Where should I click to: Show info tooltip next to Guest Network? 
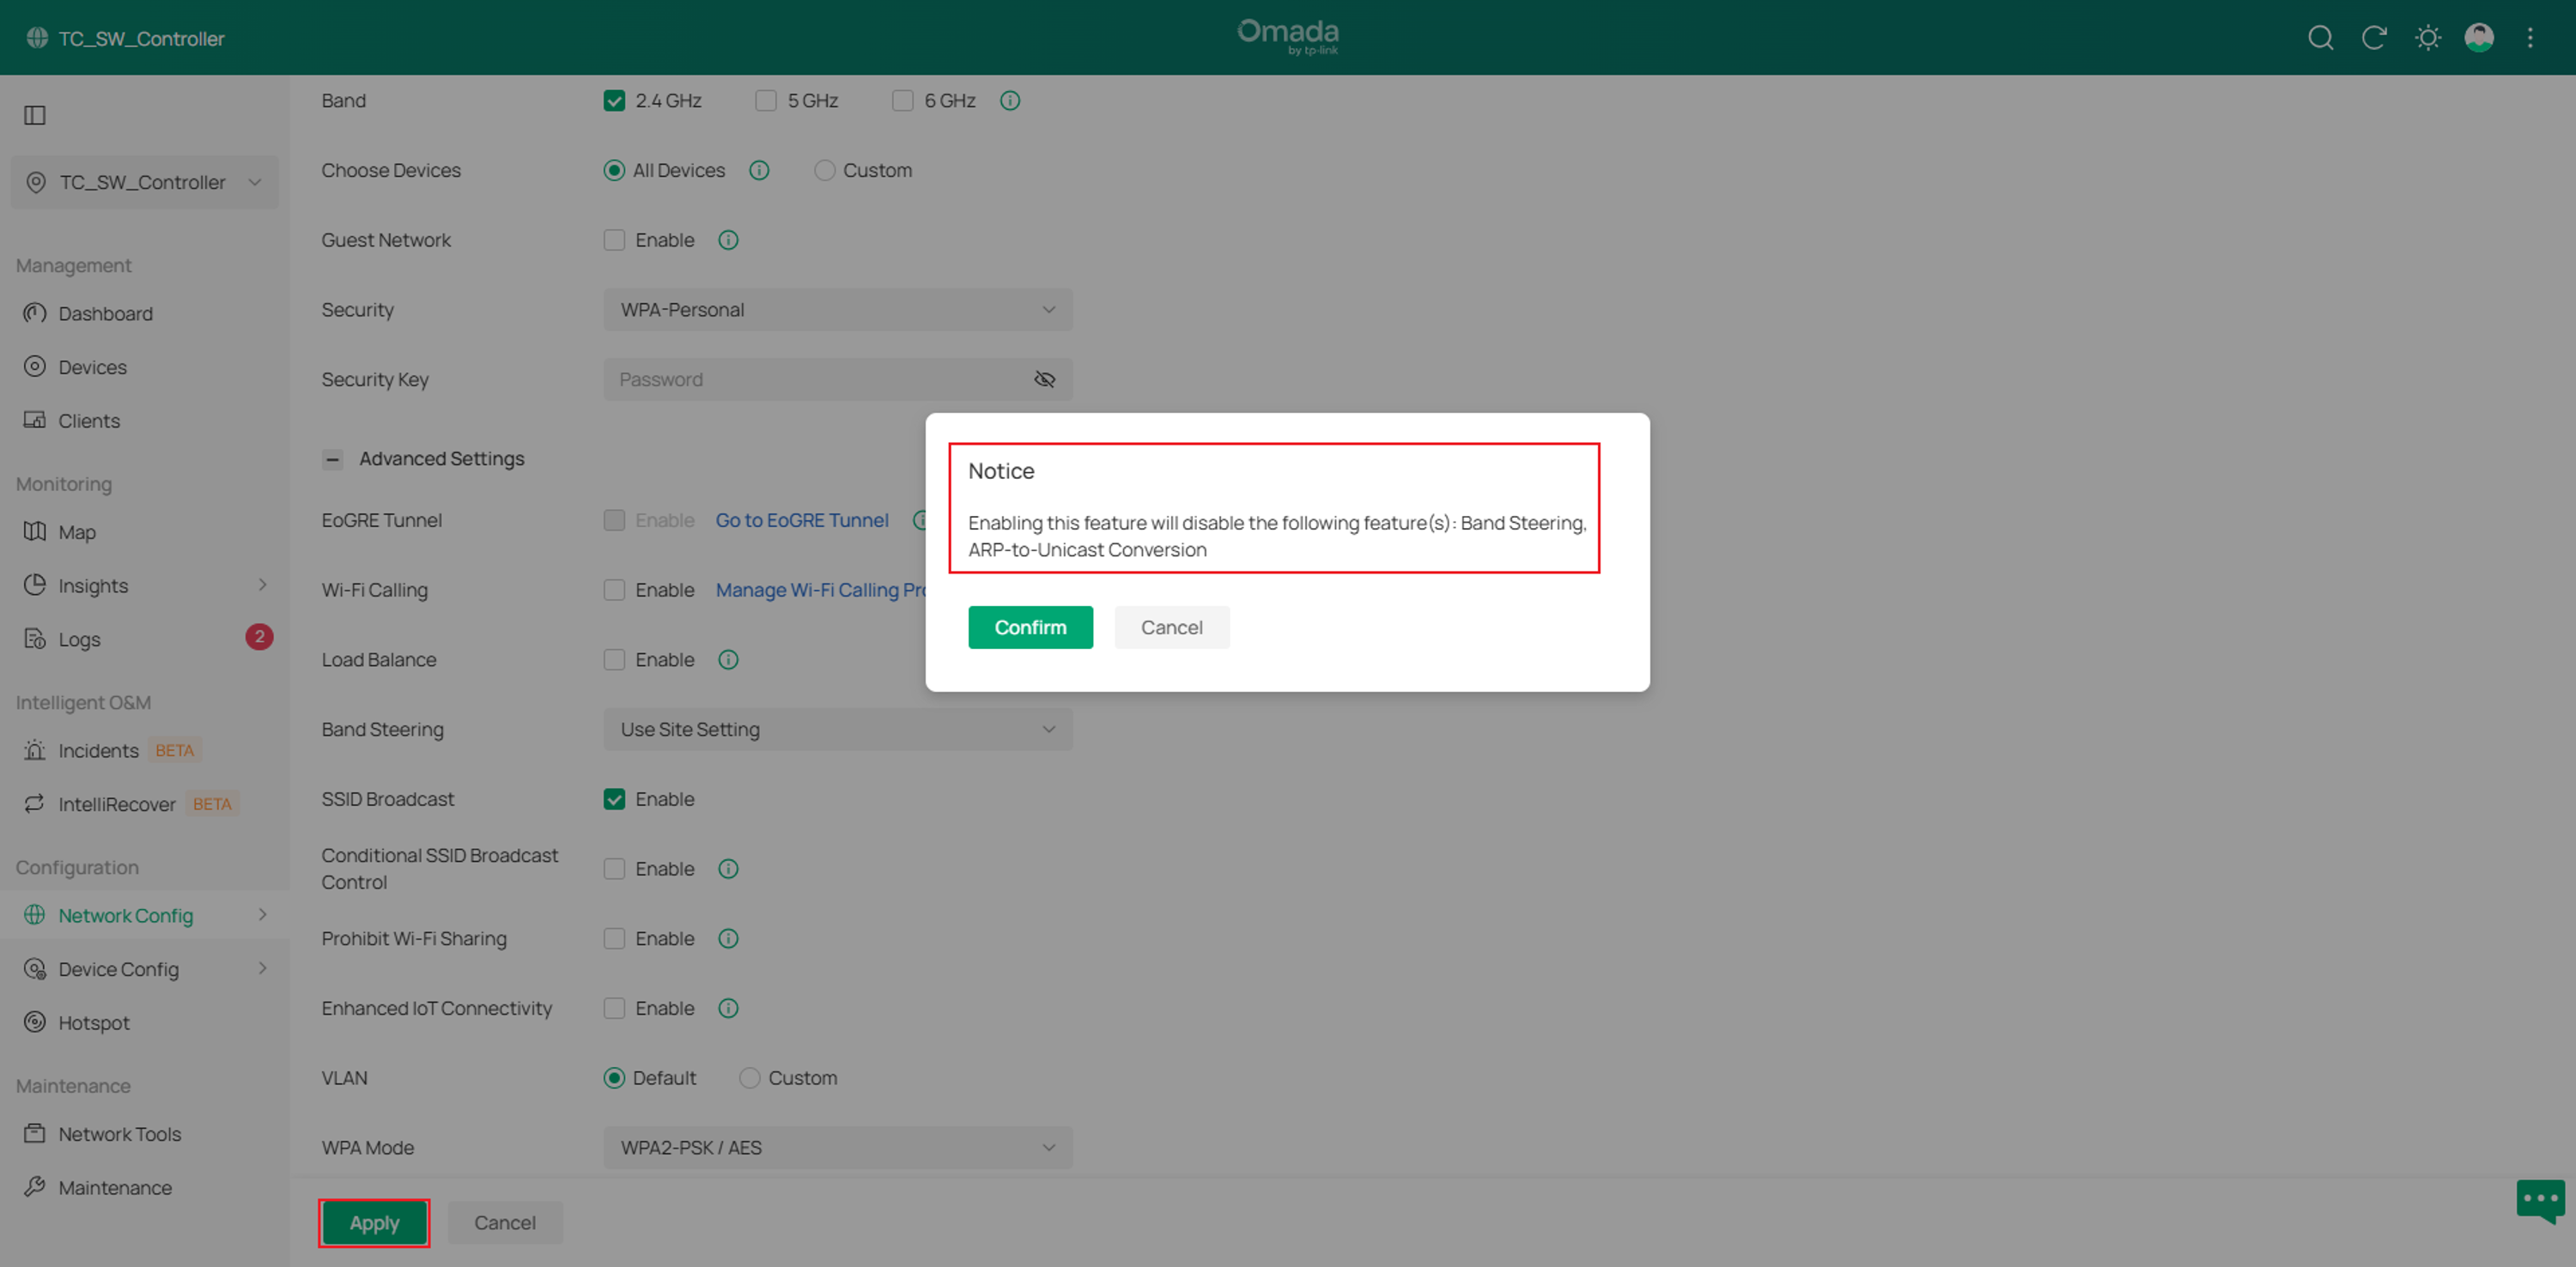click(728, 240)
